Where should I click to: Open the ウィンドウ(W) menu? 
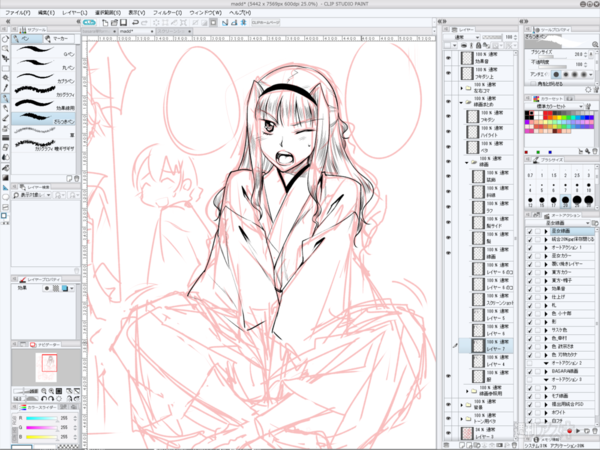pos(205,13)
